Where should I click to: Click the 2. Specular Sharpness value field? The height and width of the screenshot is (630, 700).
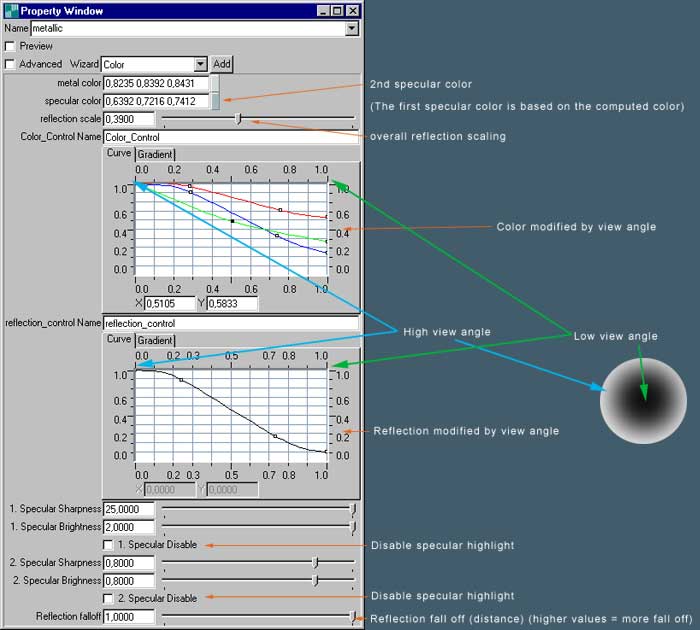point(129,563)
